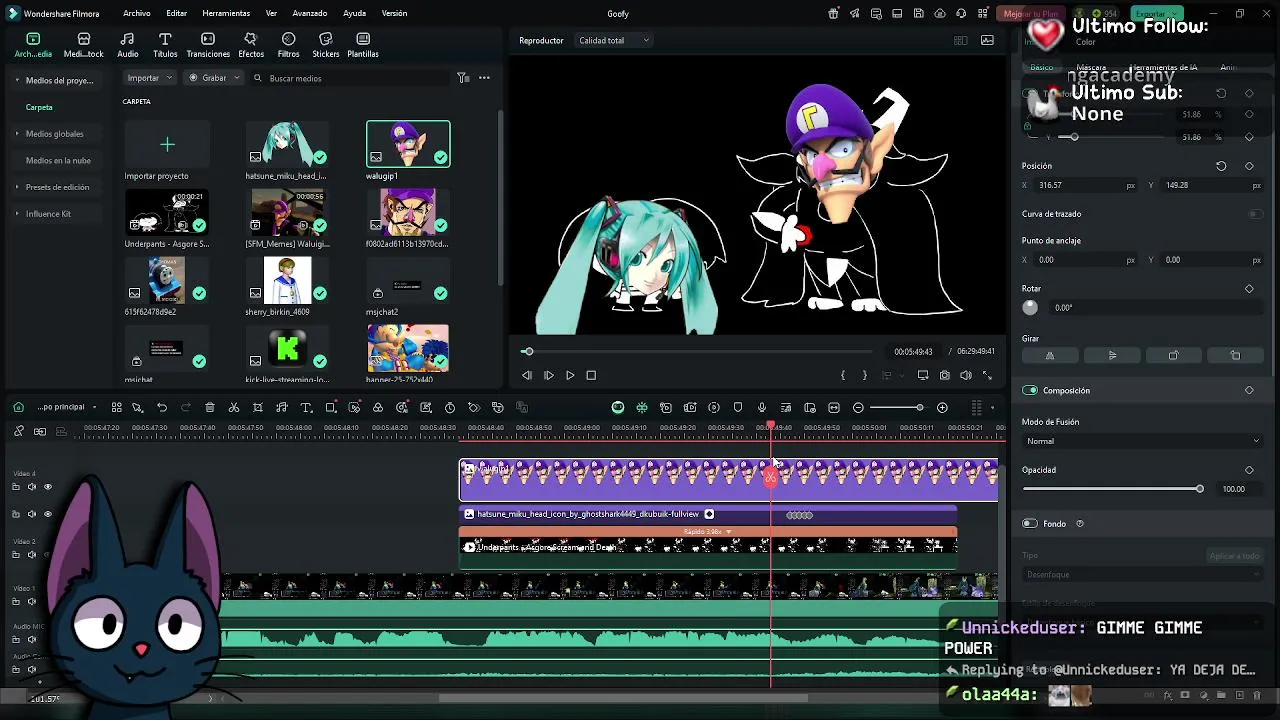The width and height of the screenshot is (1280, 720).
Task: Open the Medi...tock stock media tab
Action: pos(83,45)
